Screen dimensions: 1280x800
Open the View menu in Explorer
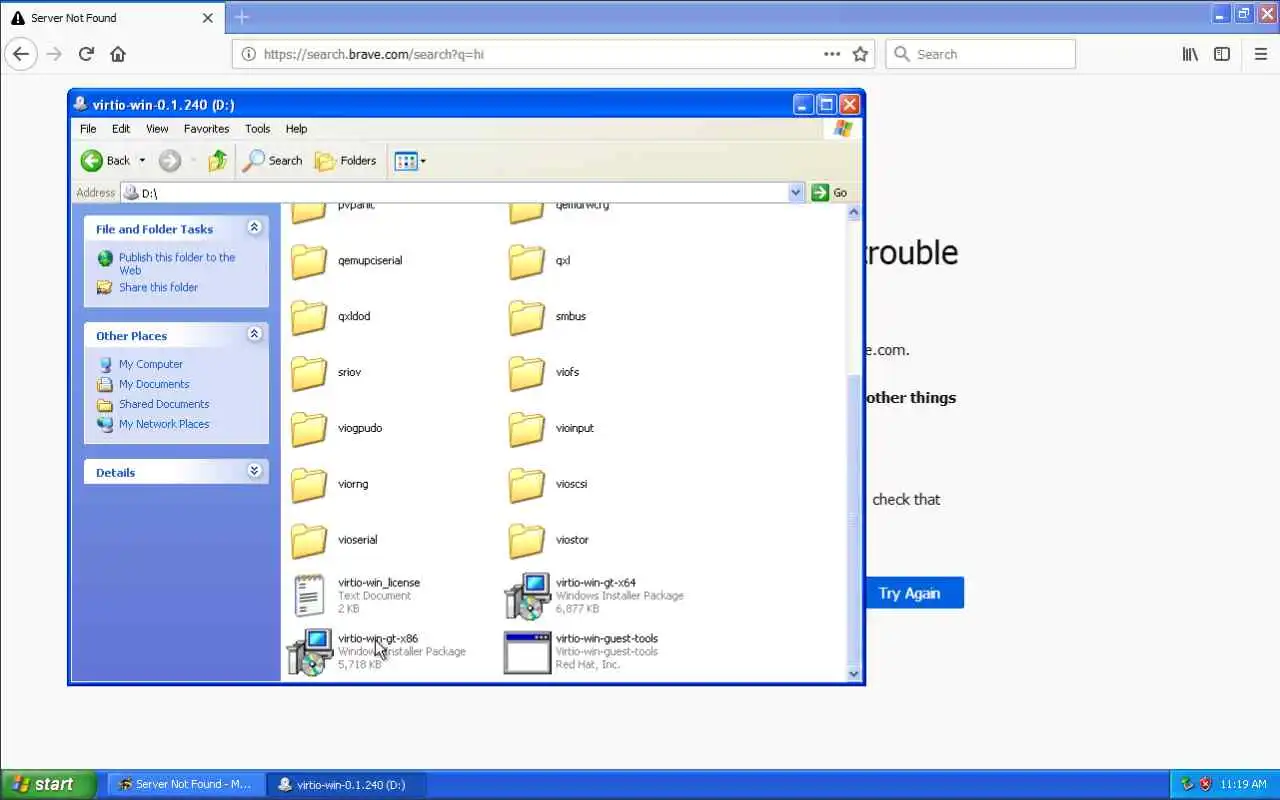pyautogui.click(x=157, y=129)
